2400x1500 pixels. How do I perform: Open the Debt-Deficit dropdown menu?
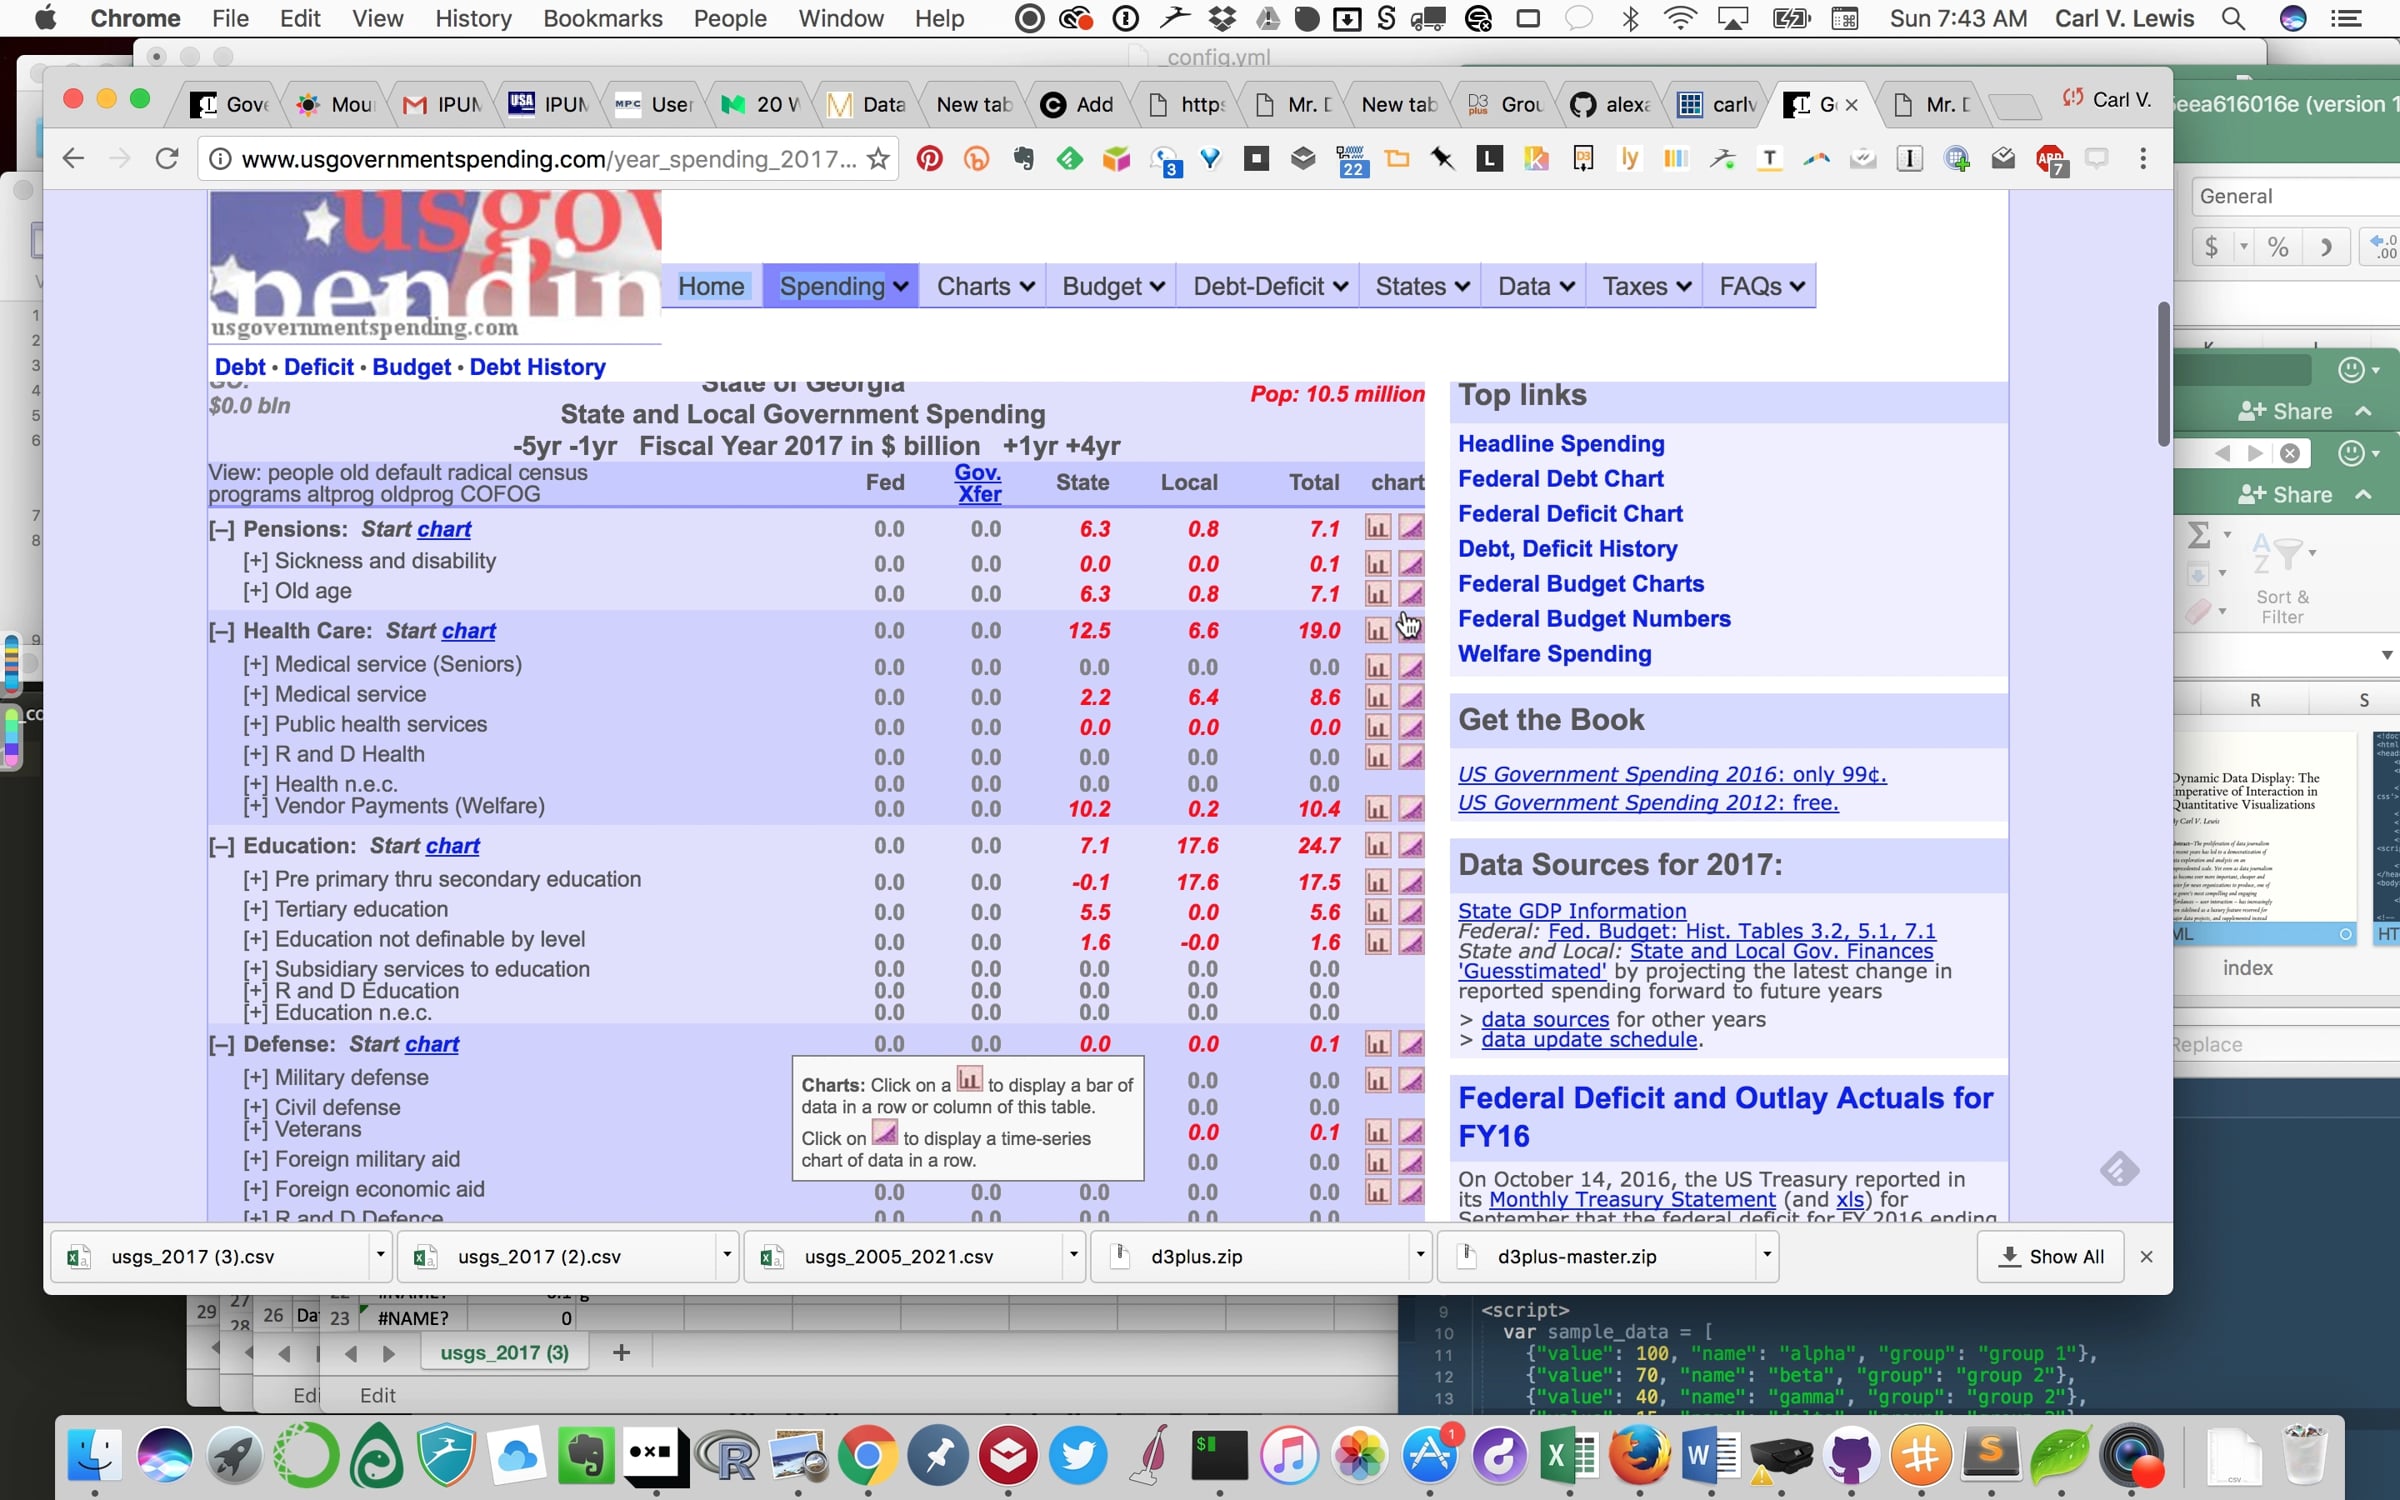[1270, 287]
